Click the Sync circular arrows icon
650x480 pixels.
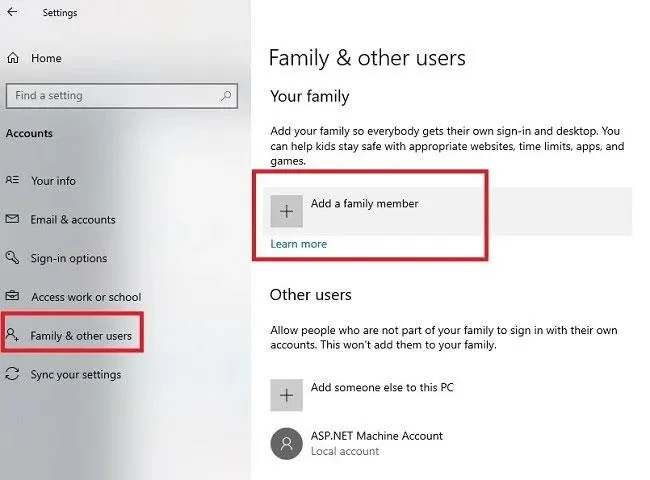coord(12,373)
